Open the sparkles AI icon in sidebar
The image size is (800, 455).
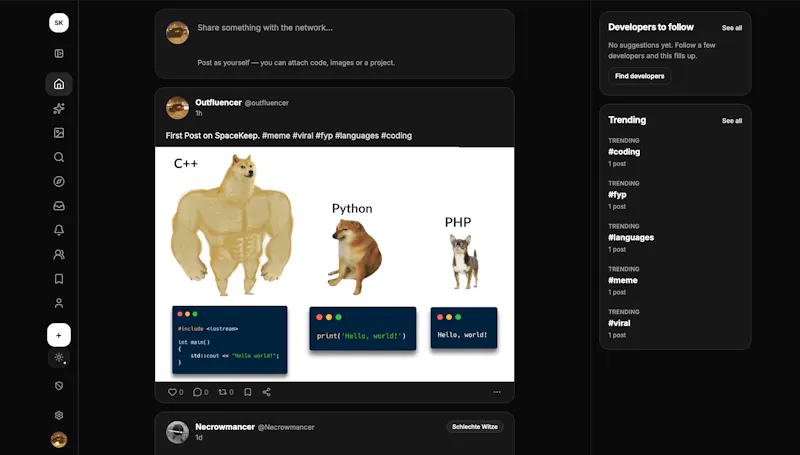coord(59,108)
